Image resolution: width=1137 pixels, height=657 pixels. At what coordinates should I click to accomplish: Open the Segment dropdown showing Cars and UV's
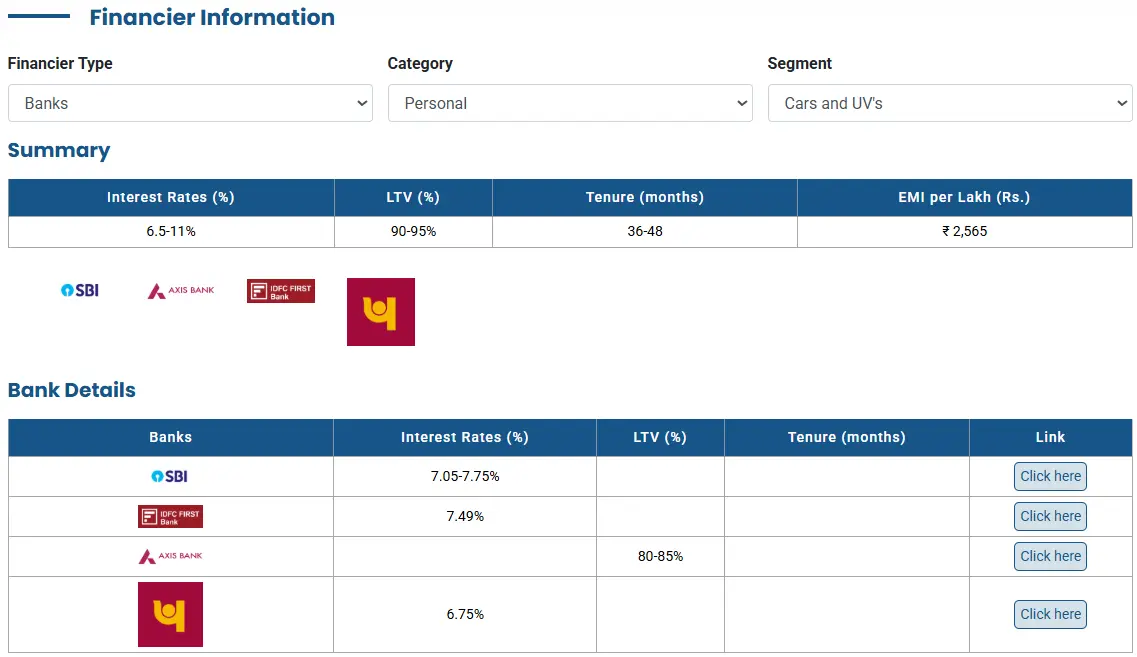[950, 103]
